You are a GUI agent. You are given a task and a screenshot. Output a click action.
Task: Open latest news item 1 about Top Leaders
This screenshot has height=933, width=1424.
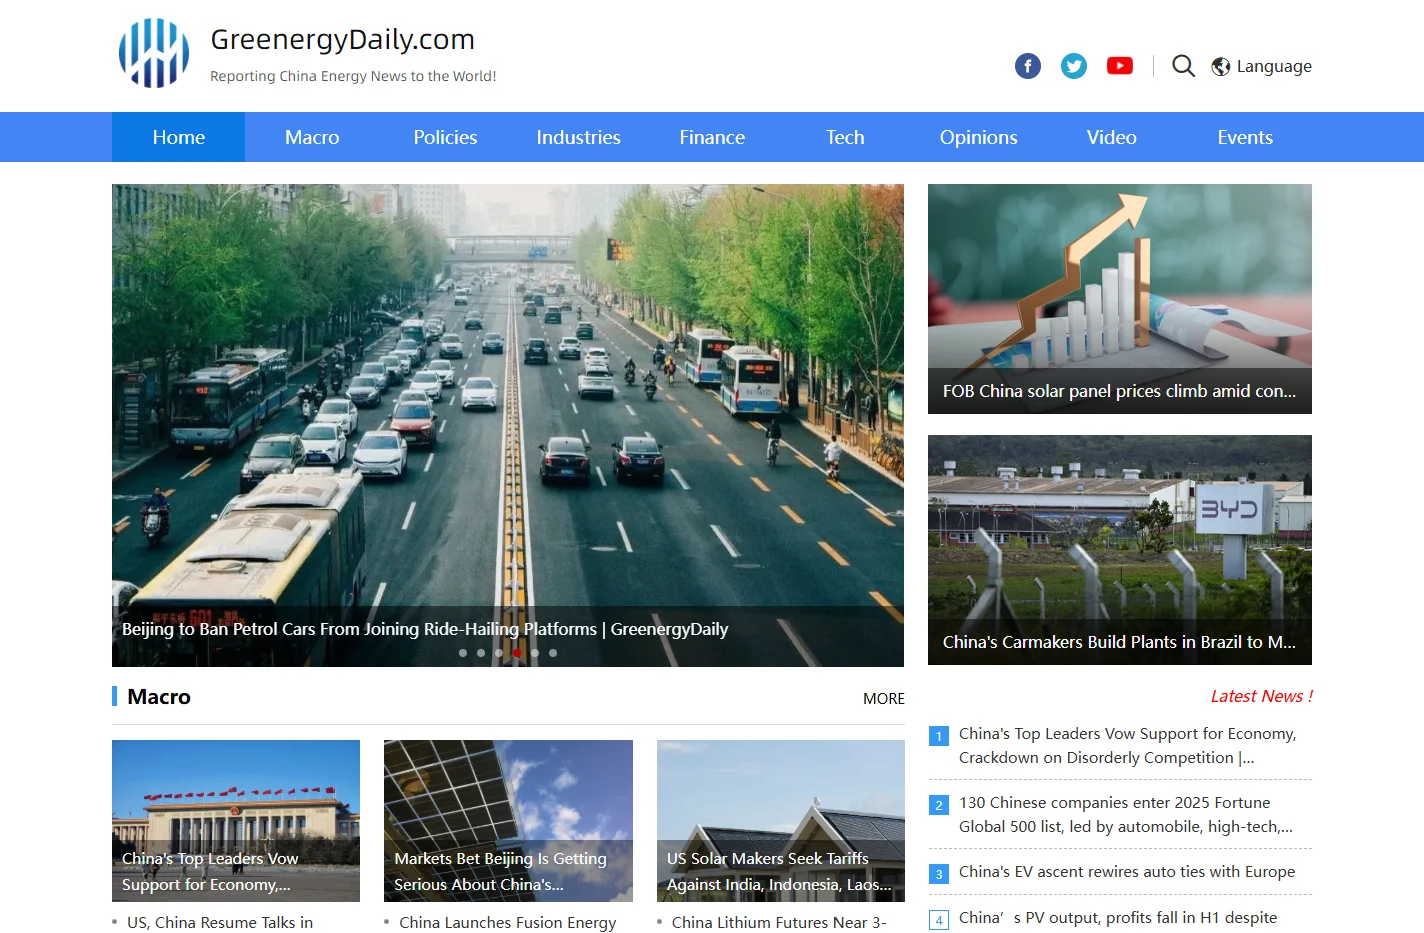point(1128,746)
